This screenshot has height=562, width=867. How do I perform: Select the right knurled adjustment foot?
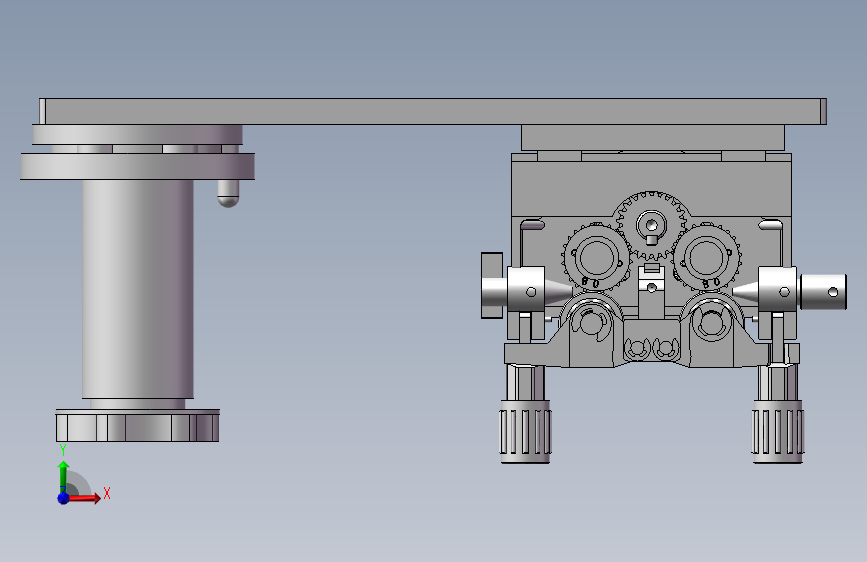point(778,431)
